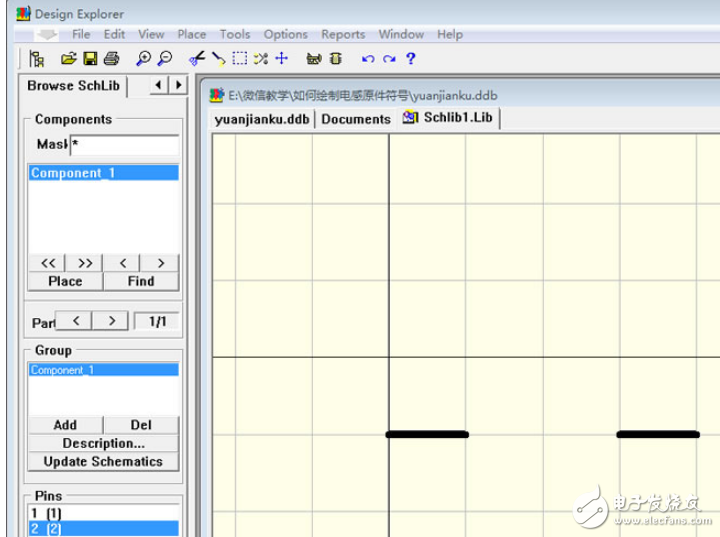Click the blue question mark help icon
The image size is (720, 537).
(x=410, y=59)
